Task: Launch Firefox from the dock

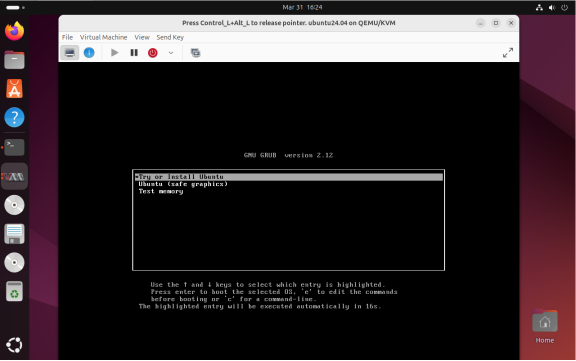Action: pyautogui.click(x=14, y=31)
